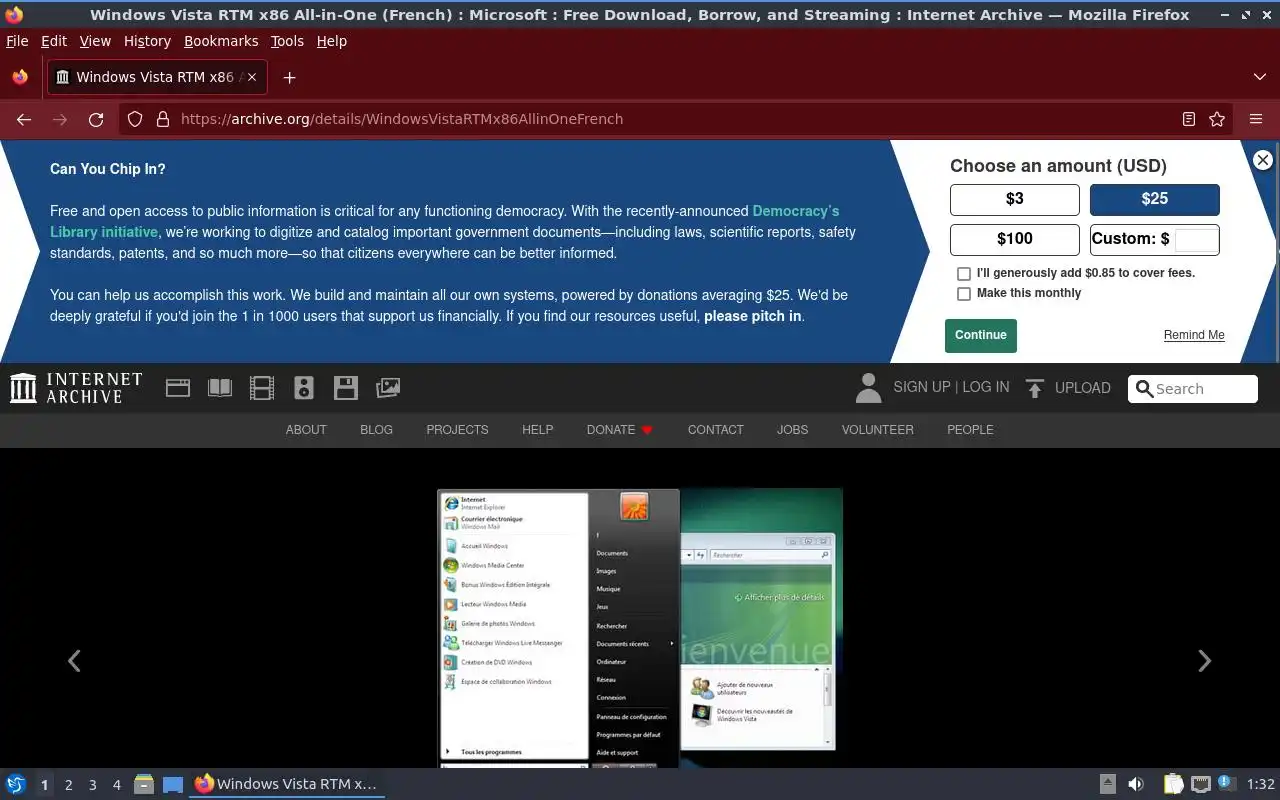Select the $25 donation amount

1154,199
